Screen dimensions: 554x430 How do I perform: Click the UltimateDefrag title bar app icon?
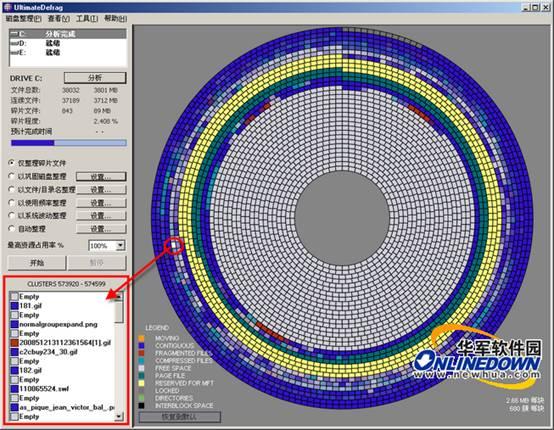(x=8, y=7)
